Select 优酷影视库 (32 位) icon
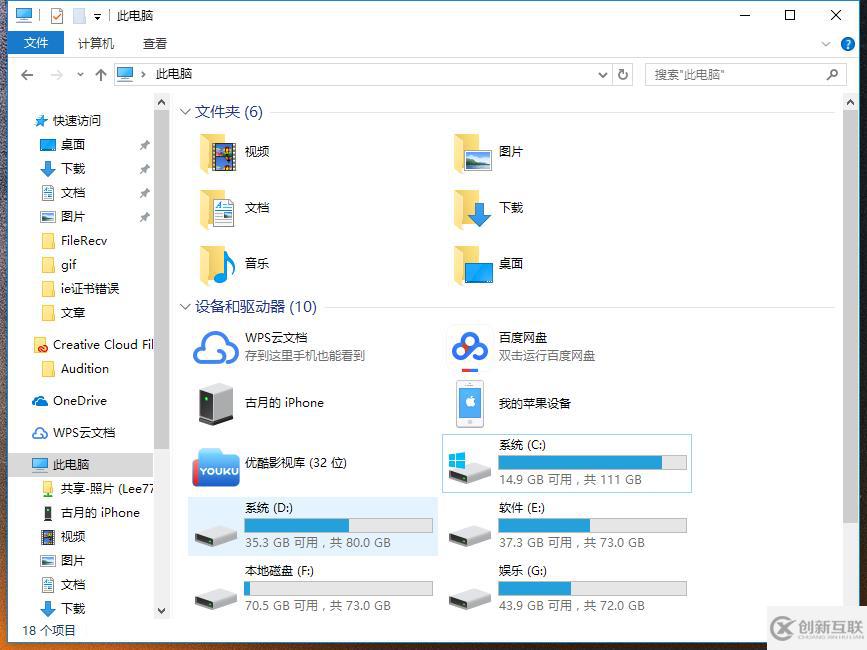Viewport: 867px width, 650px height. pyautogui.click(x=216, y=467)
